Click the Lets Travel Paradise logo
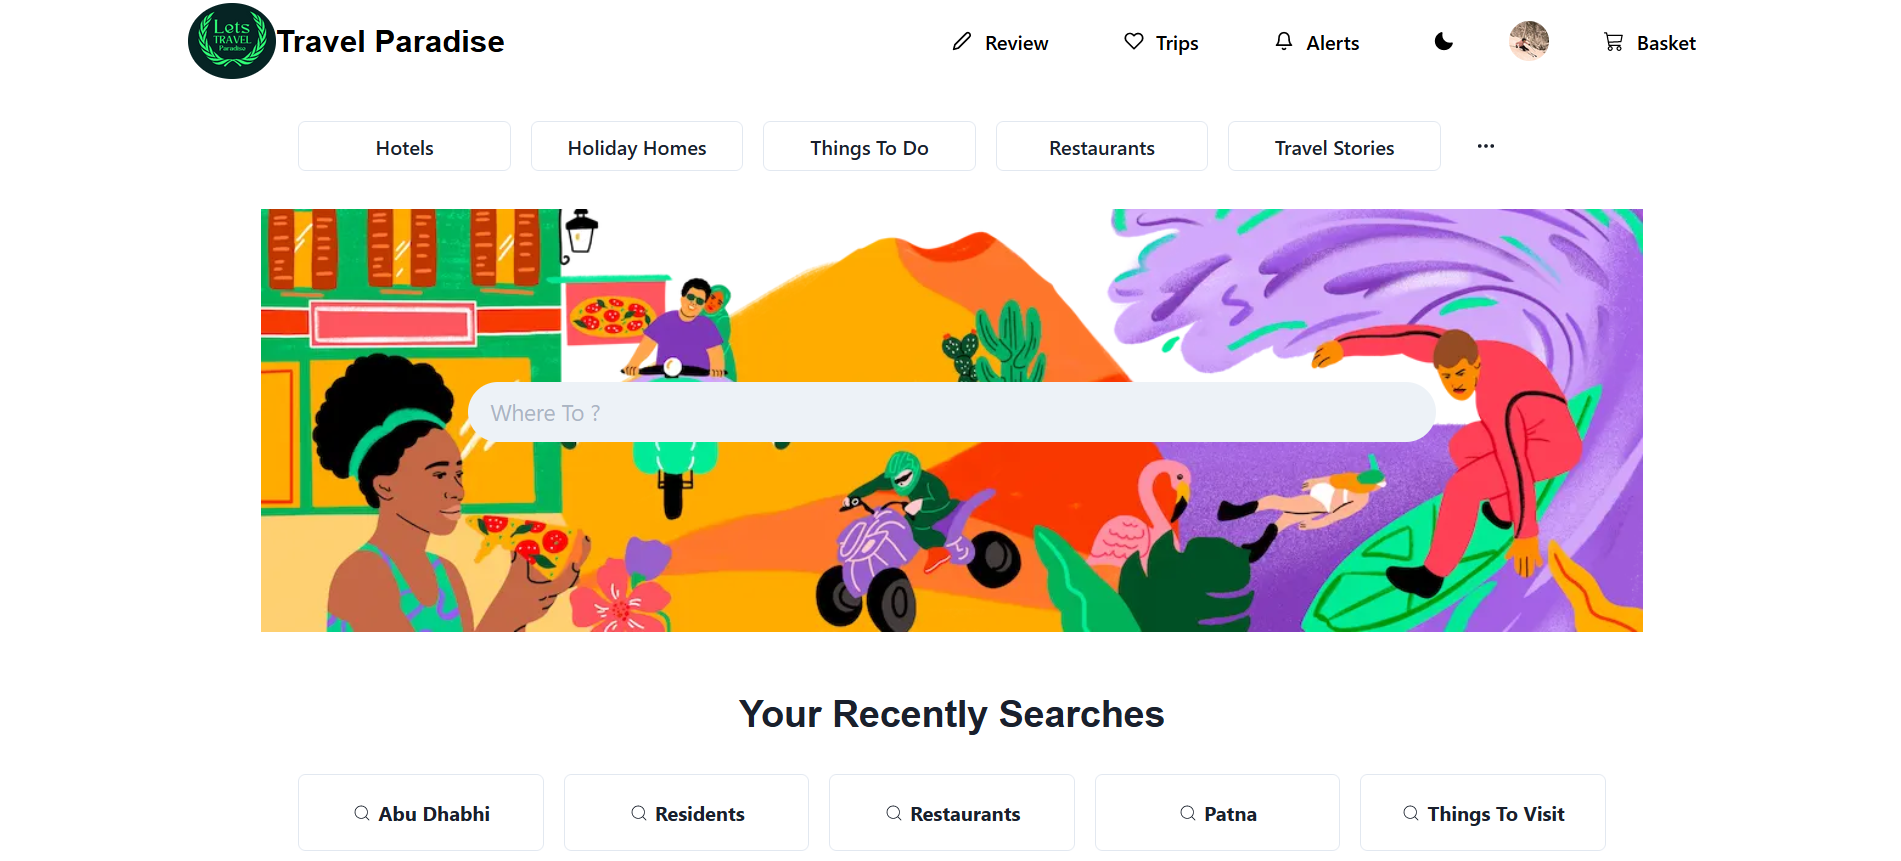Image resolution: width=1901 pixels, height=861 pixels. point(231,41)
